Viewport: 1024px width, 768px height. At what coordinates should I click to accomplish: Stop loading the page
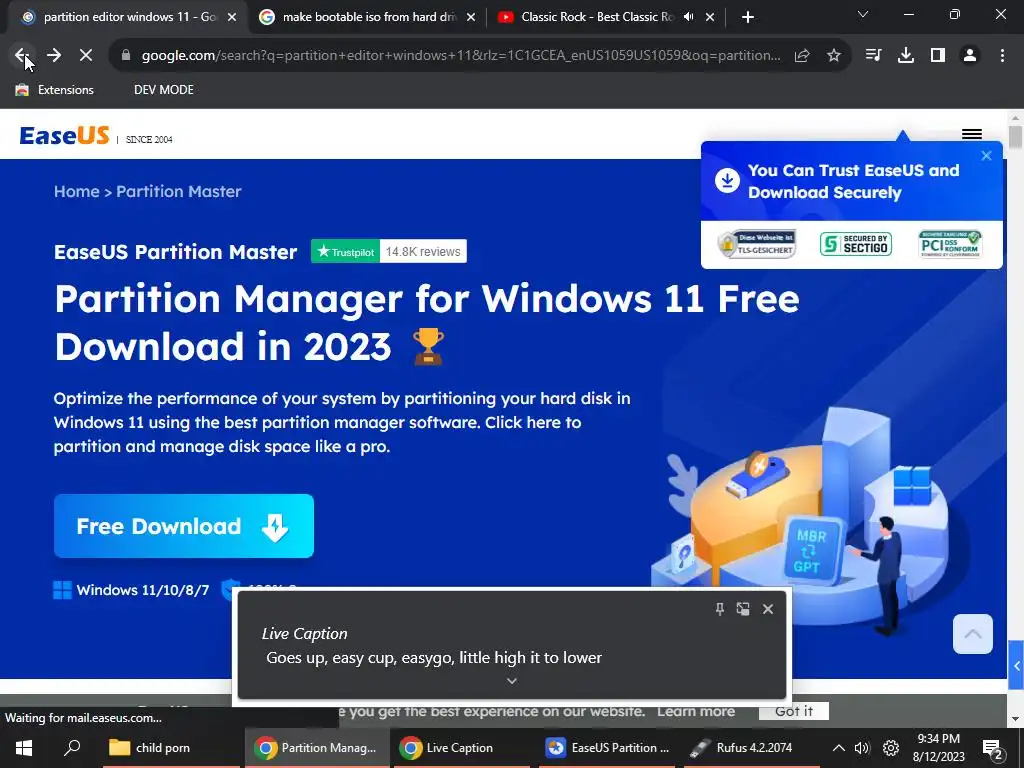point(86,56)
